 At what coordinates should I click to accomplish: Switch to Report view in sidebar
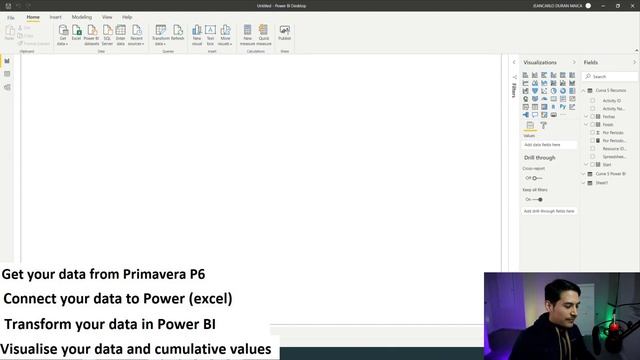tap(7, 61)
